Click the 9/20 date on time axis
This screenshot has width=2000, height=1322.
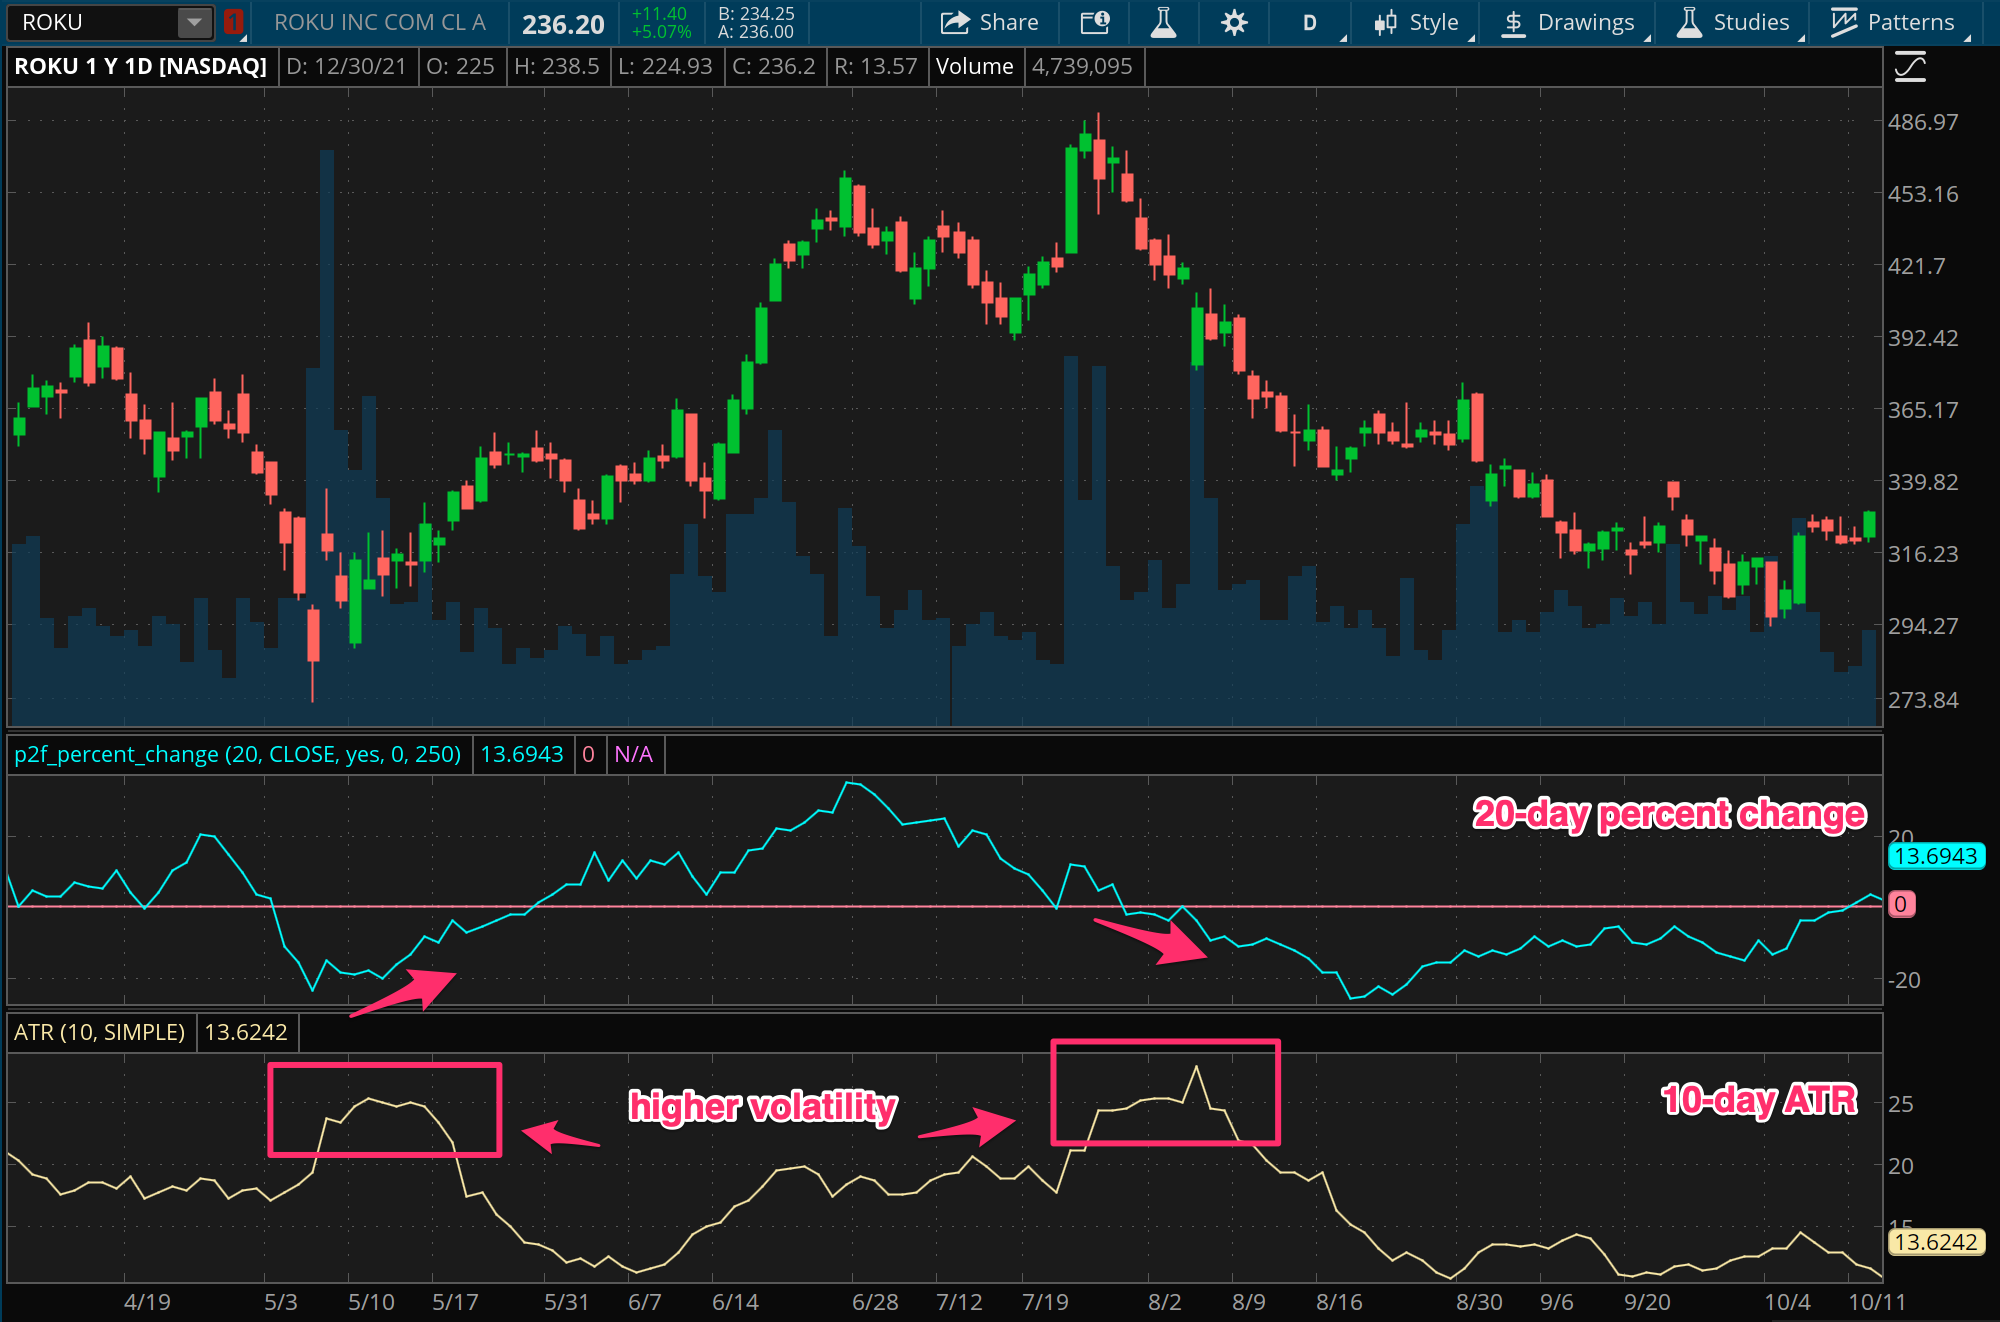(x=1647, y=1302)
